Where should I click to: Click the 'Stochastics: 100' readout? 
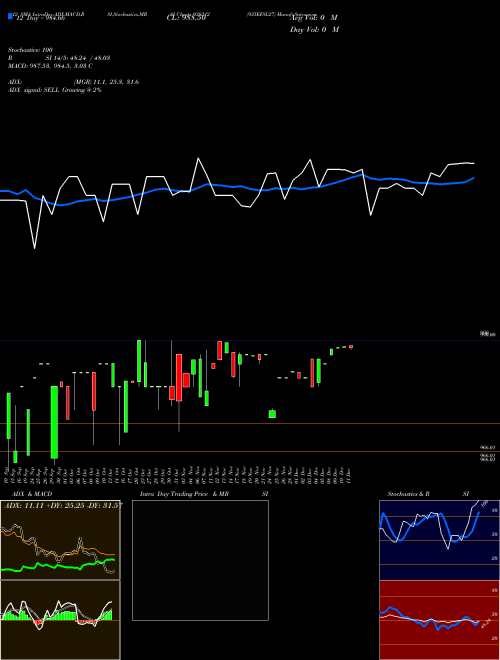coord(30,50)
